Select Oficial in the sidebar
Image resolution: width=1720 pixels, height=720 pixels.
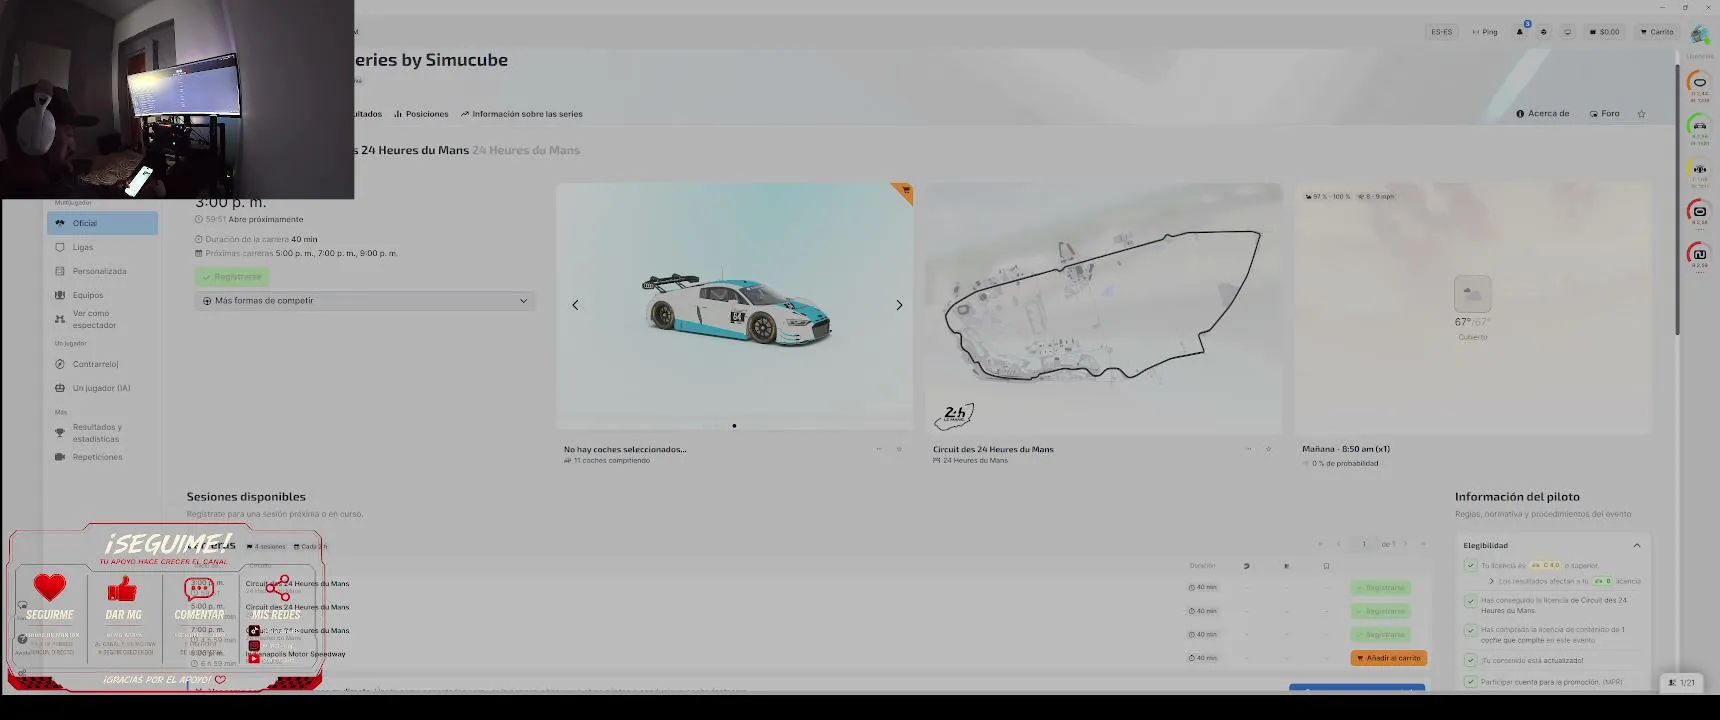coord(102,223)
